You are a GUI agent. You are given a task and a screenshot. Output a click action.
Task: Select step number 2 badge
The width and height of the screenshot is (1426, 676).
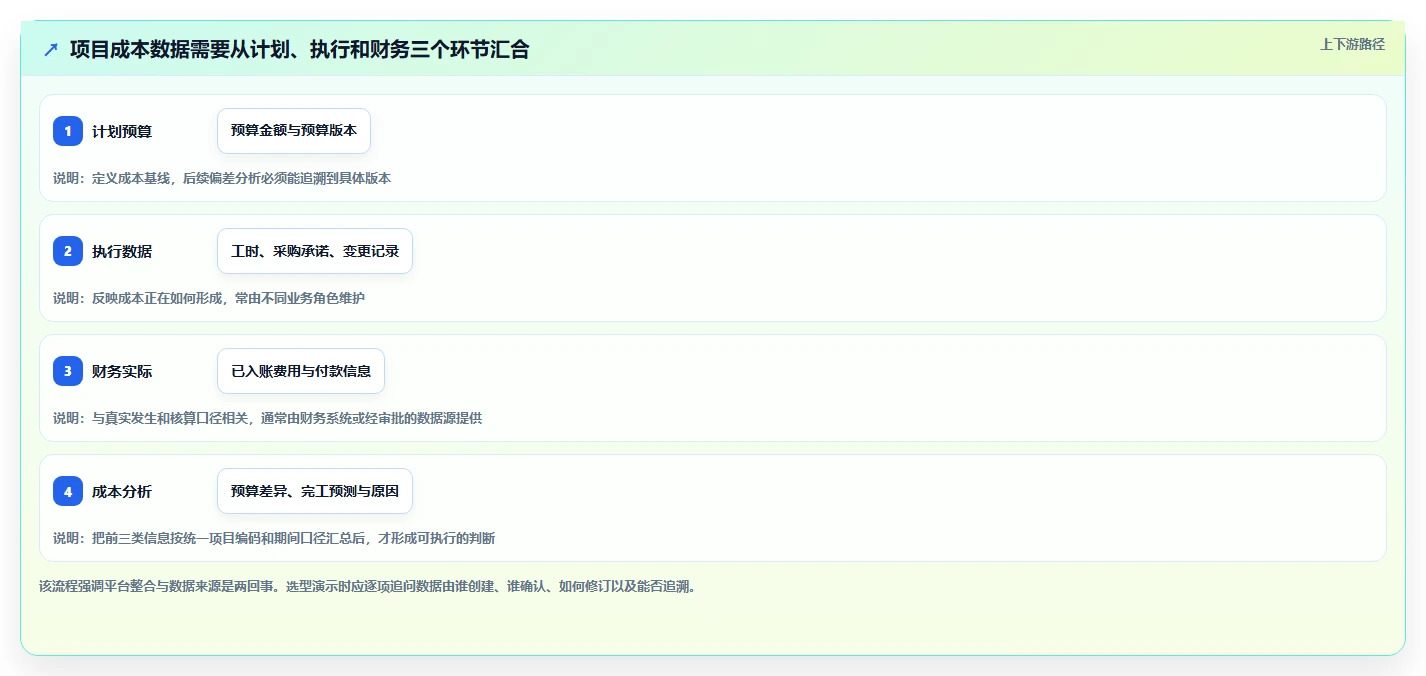[68, 251]
